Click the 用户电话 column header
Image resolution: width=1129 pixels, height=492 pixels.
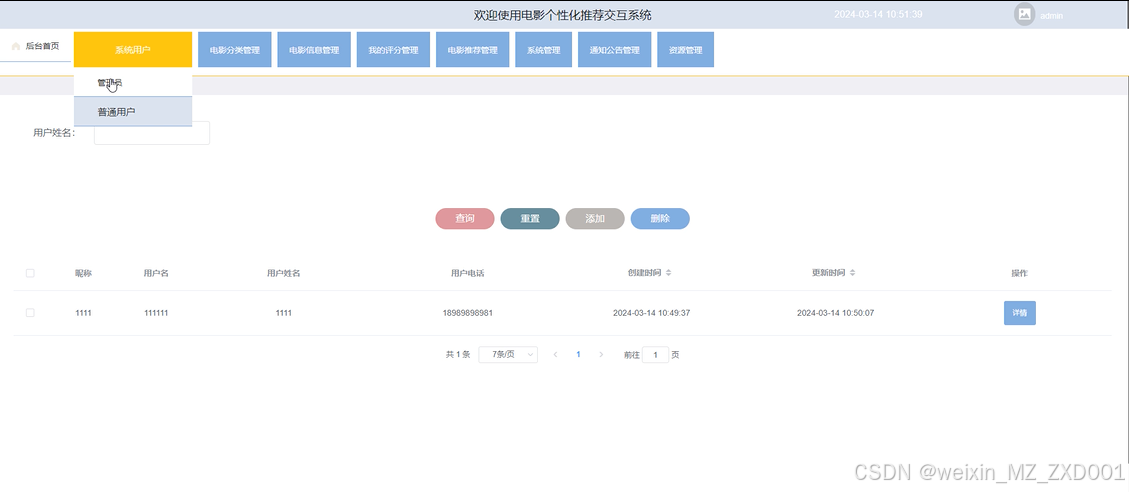(468, 273)
